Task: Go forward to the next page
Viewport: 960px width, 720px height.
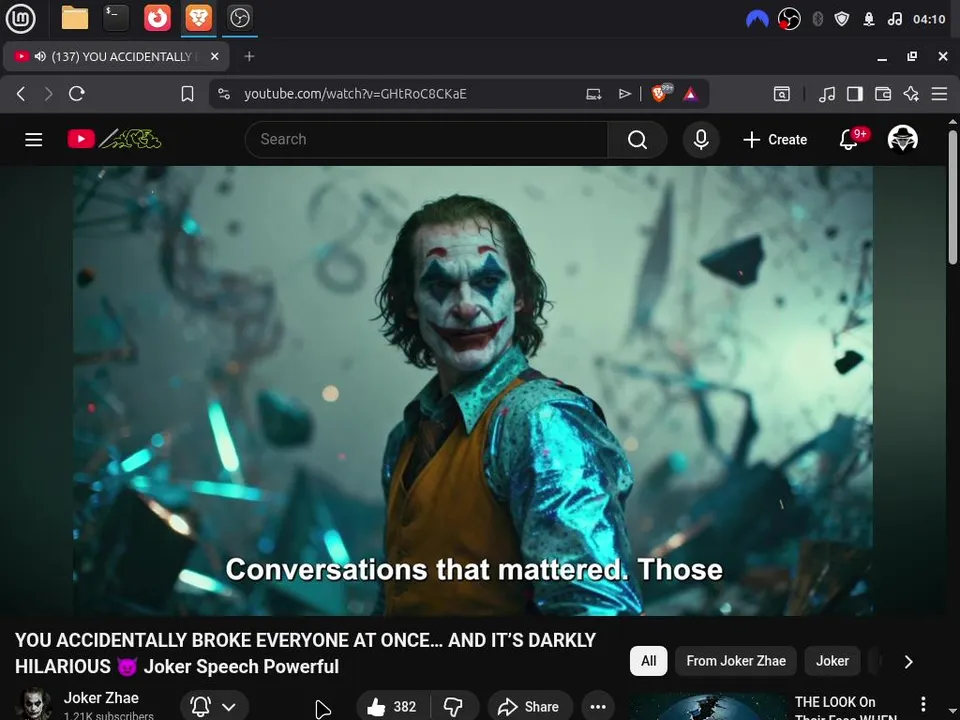Action: coord(48,94)
